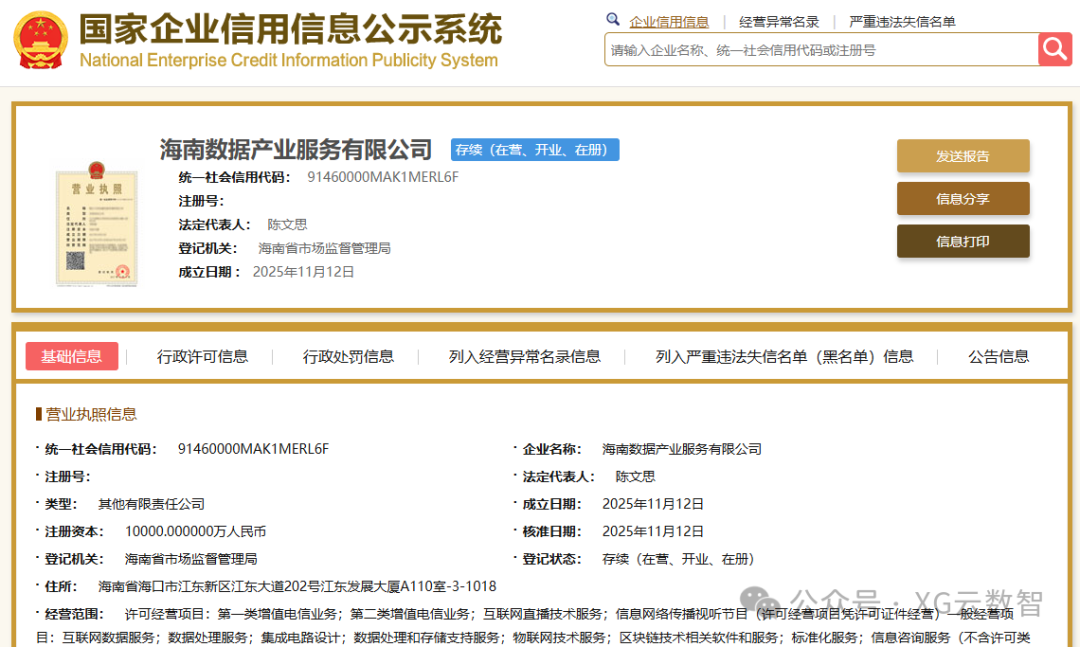Click the 国家企业信用信息公示系统 site title
The width and height of the screenshot is (1080, 647).
point(290,31)
